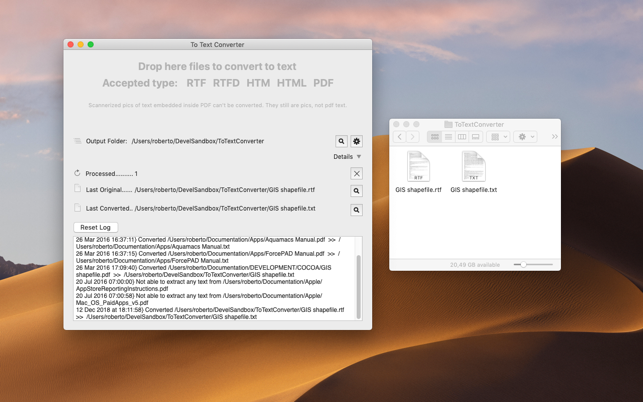Click the Output Folder path text
The width and height of the screenshot is (643, 402).
(x=198, y=141)
